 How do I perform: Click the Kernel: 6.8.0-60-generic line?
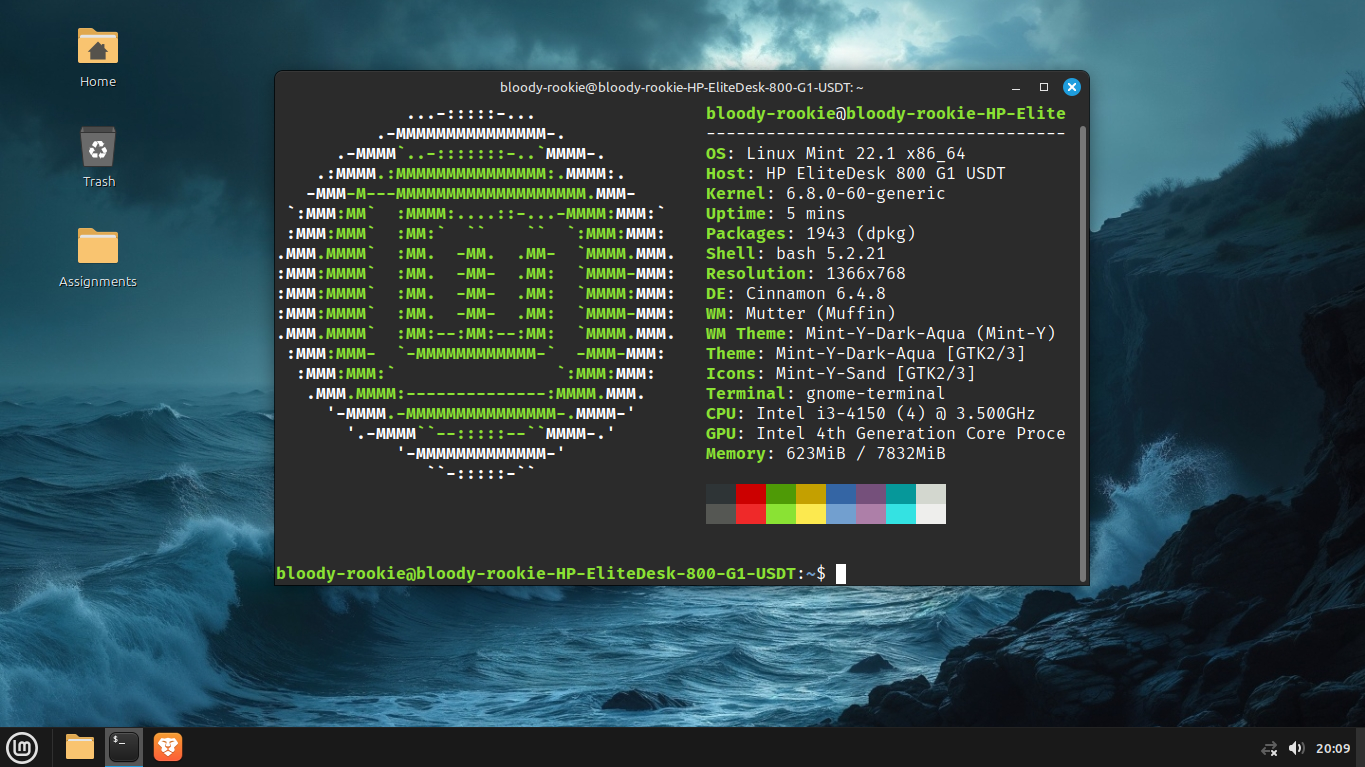[x=826, y=193]
